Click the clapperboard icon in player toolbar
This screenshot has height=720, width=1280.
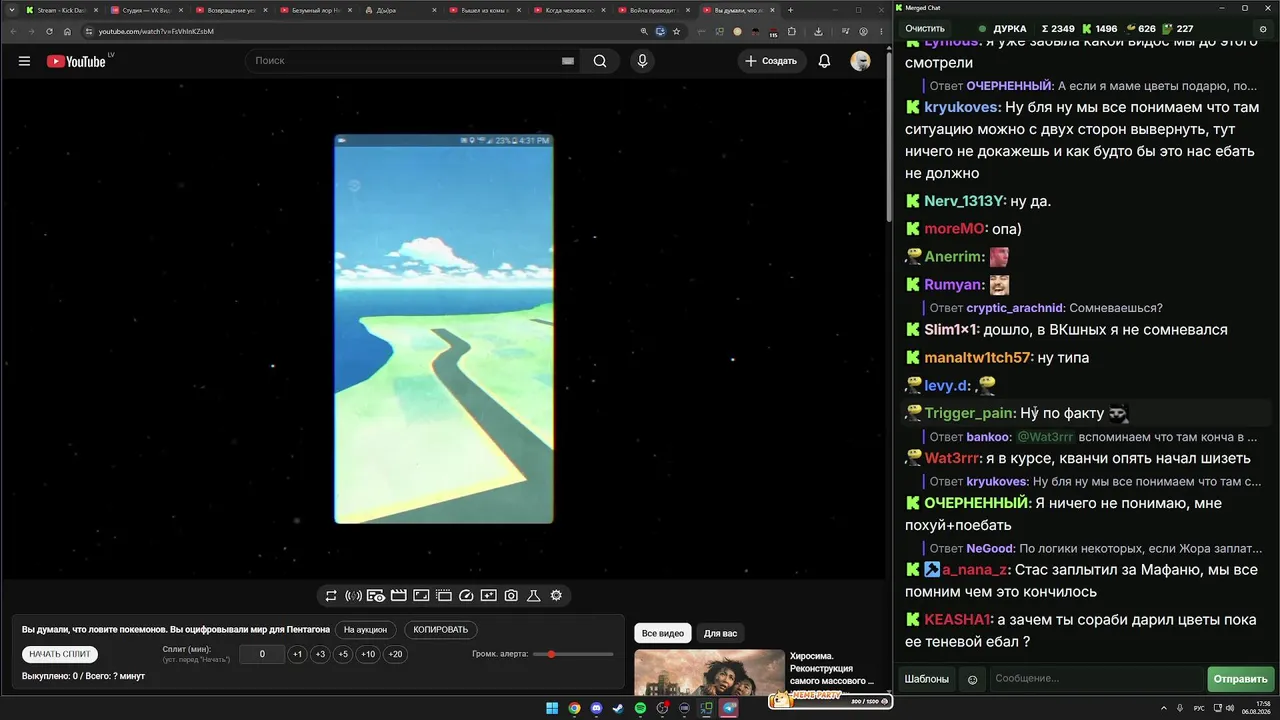click(398, 596)
